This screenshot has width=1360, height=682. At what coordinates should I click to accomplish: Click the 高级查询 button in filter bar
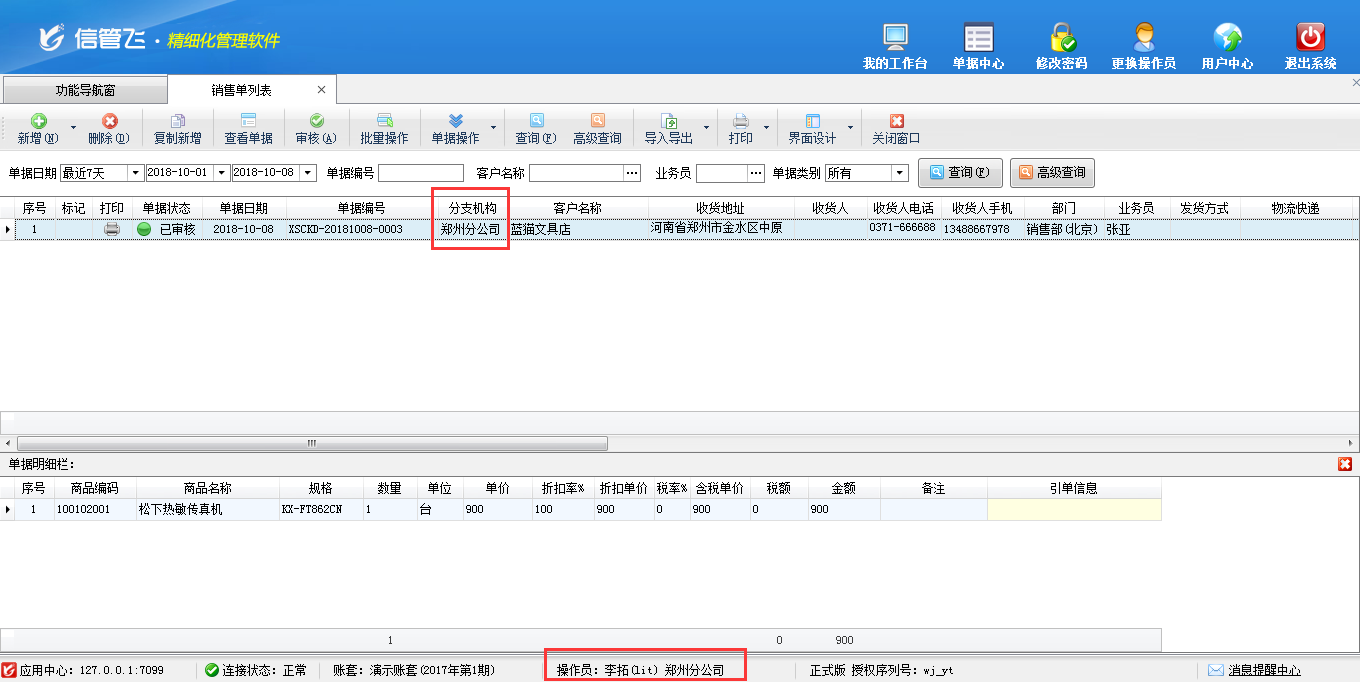[x=1052, y=173]
